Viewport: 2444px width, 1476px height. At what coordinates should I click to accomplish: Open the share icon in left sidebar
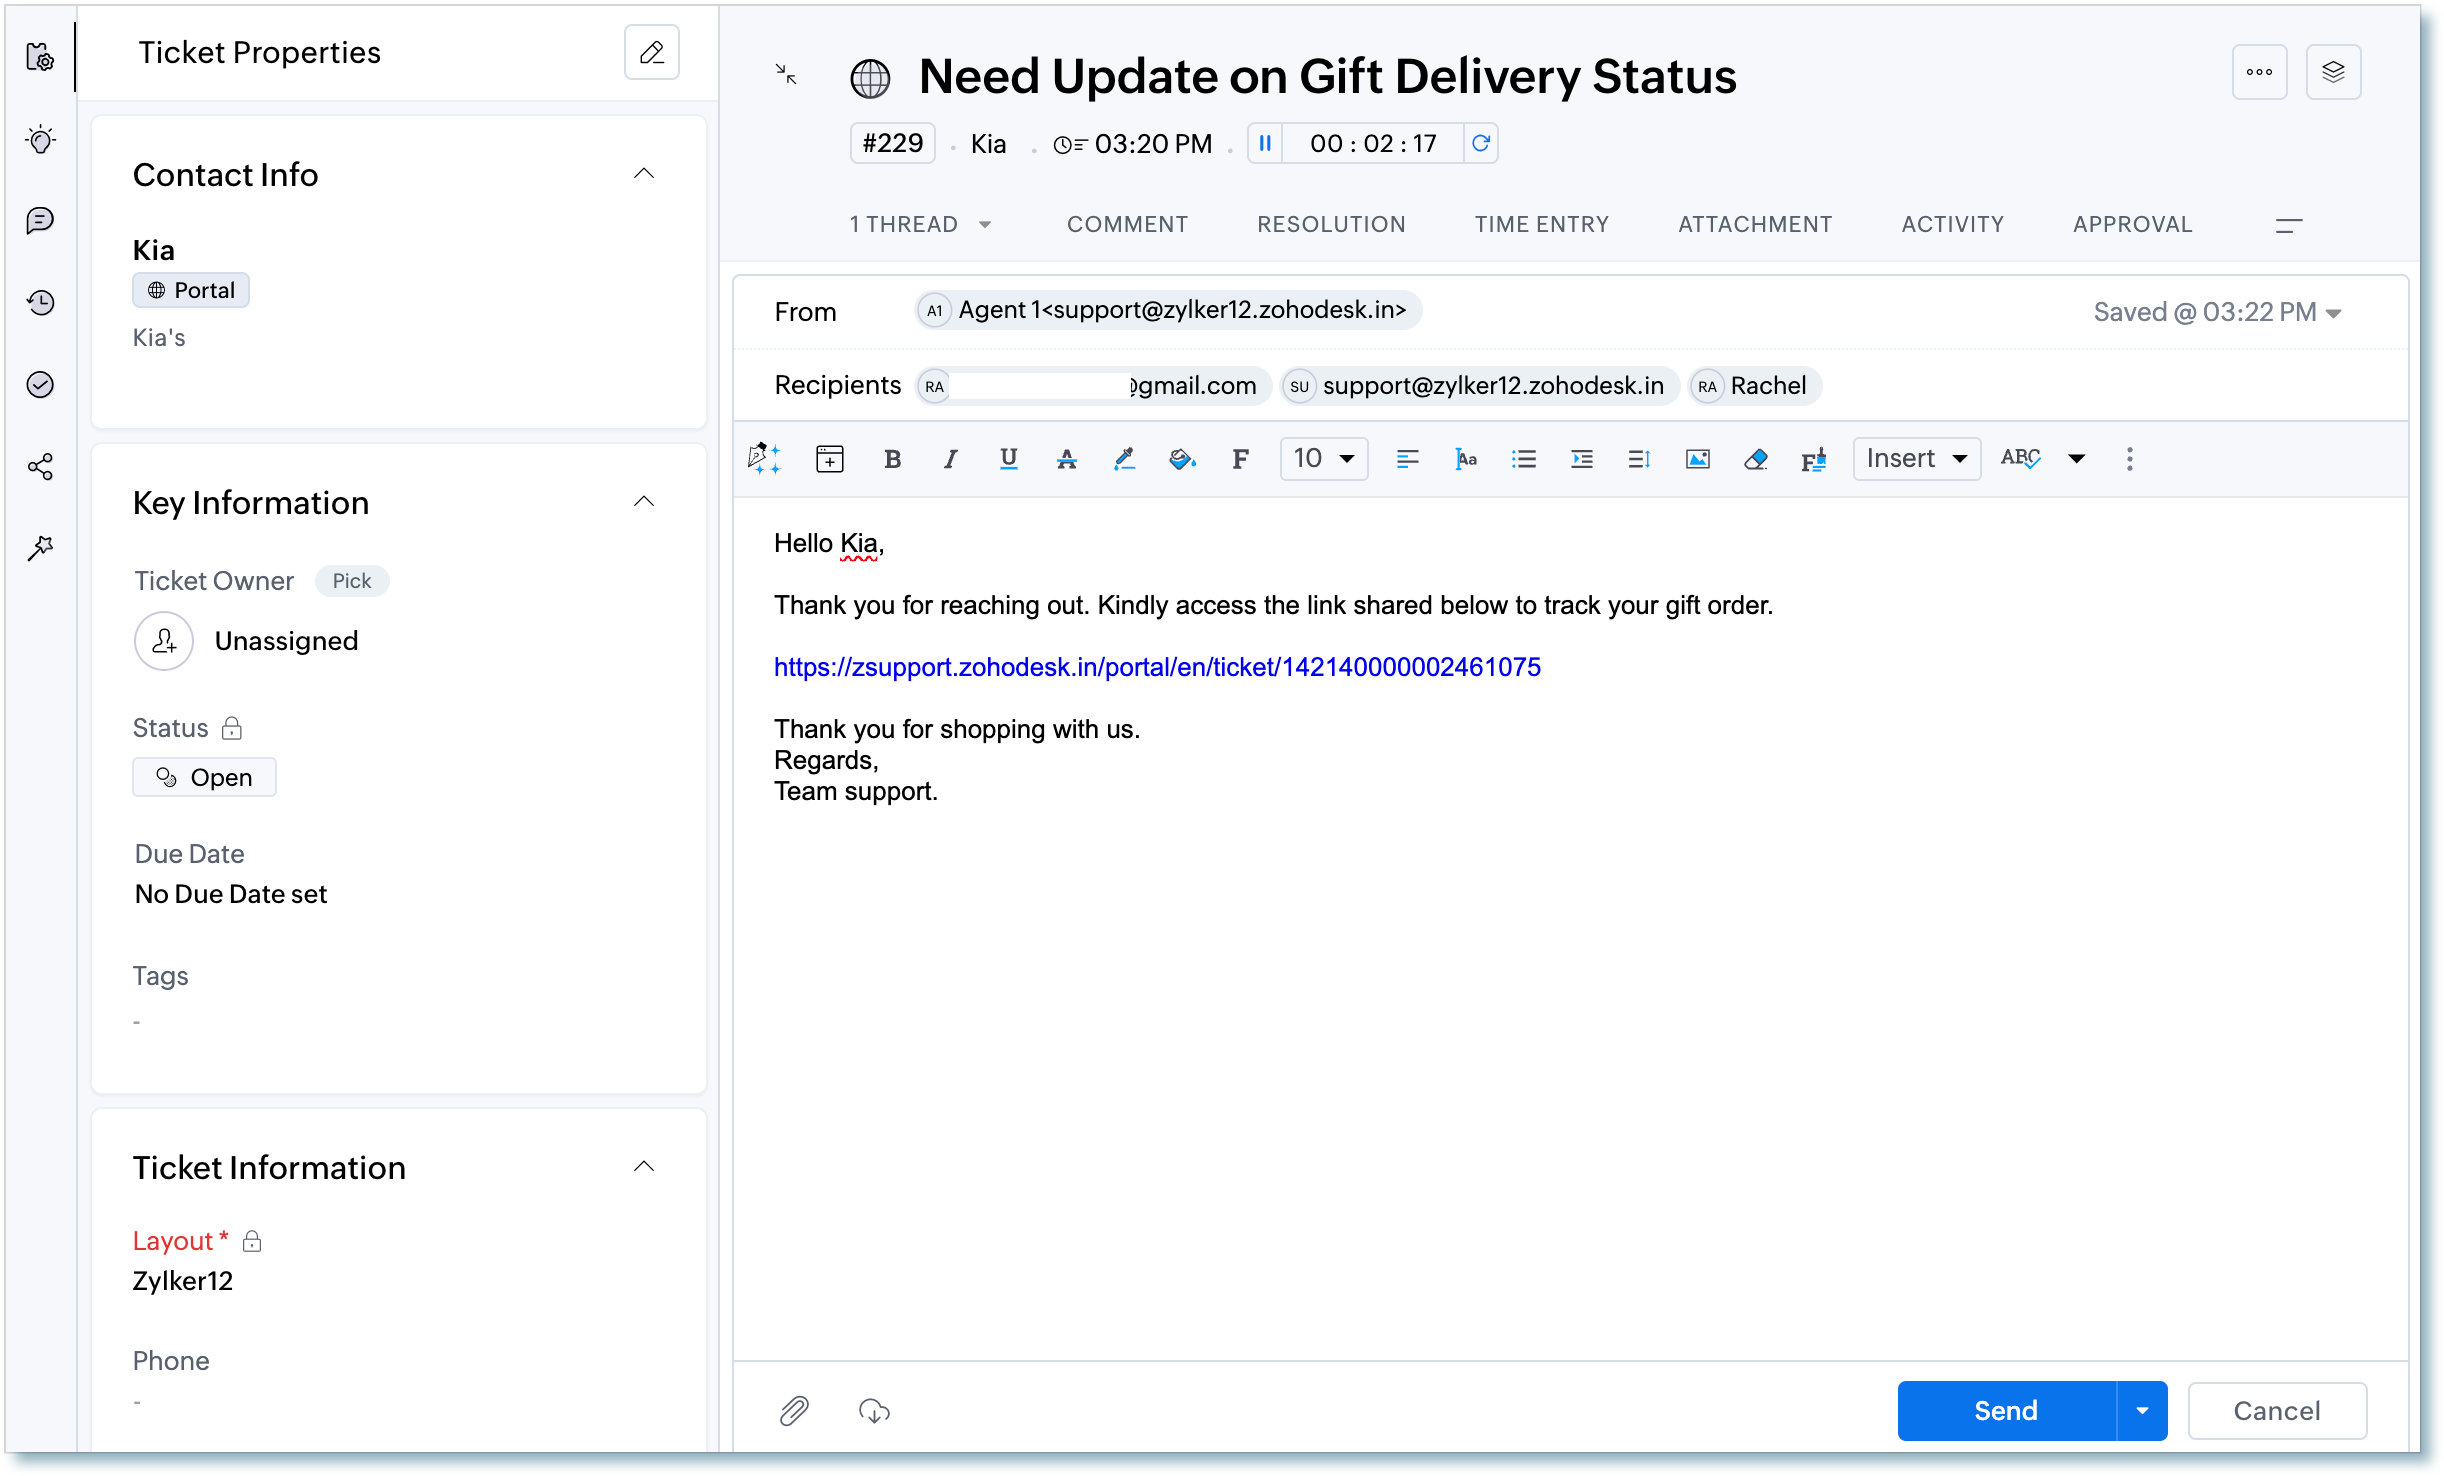point(40,467)
